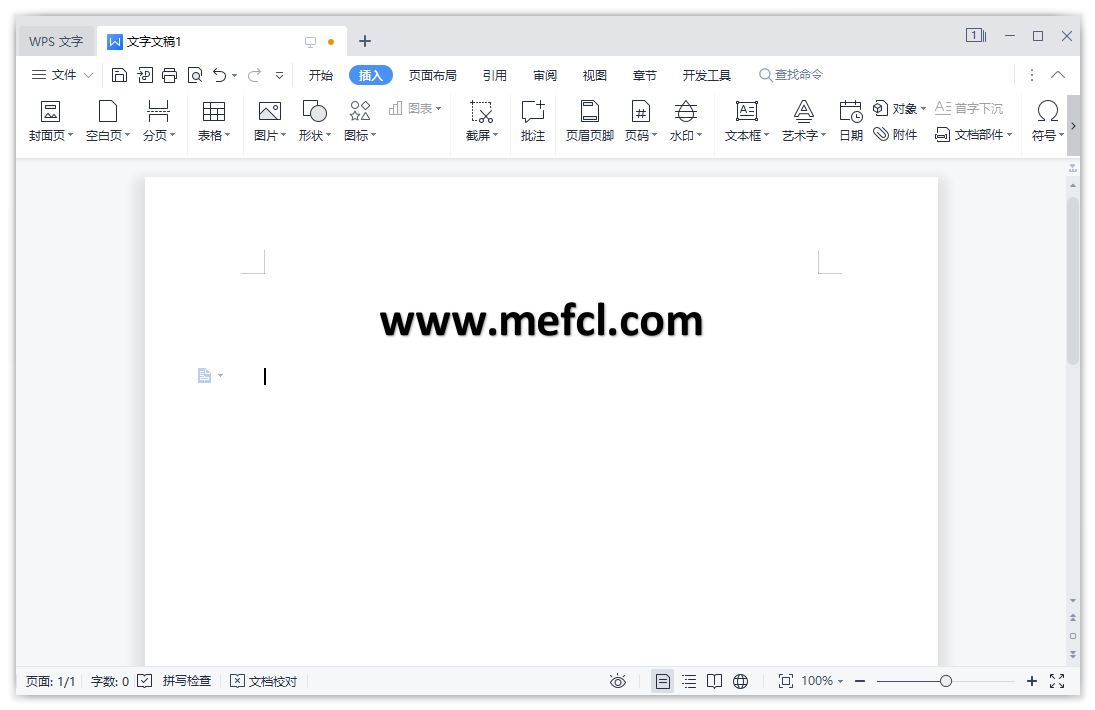Insert a symbol (符号)
Image resolution: width=1095 pixels, height=710 pixels.
tap(1048, 121)
